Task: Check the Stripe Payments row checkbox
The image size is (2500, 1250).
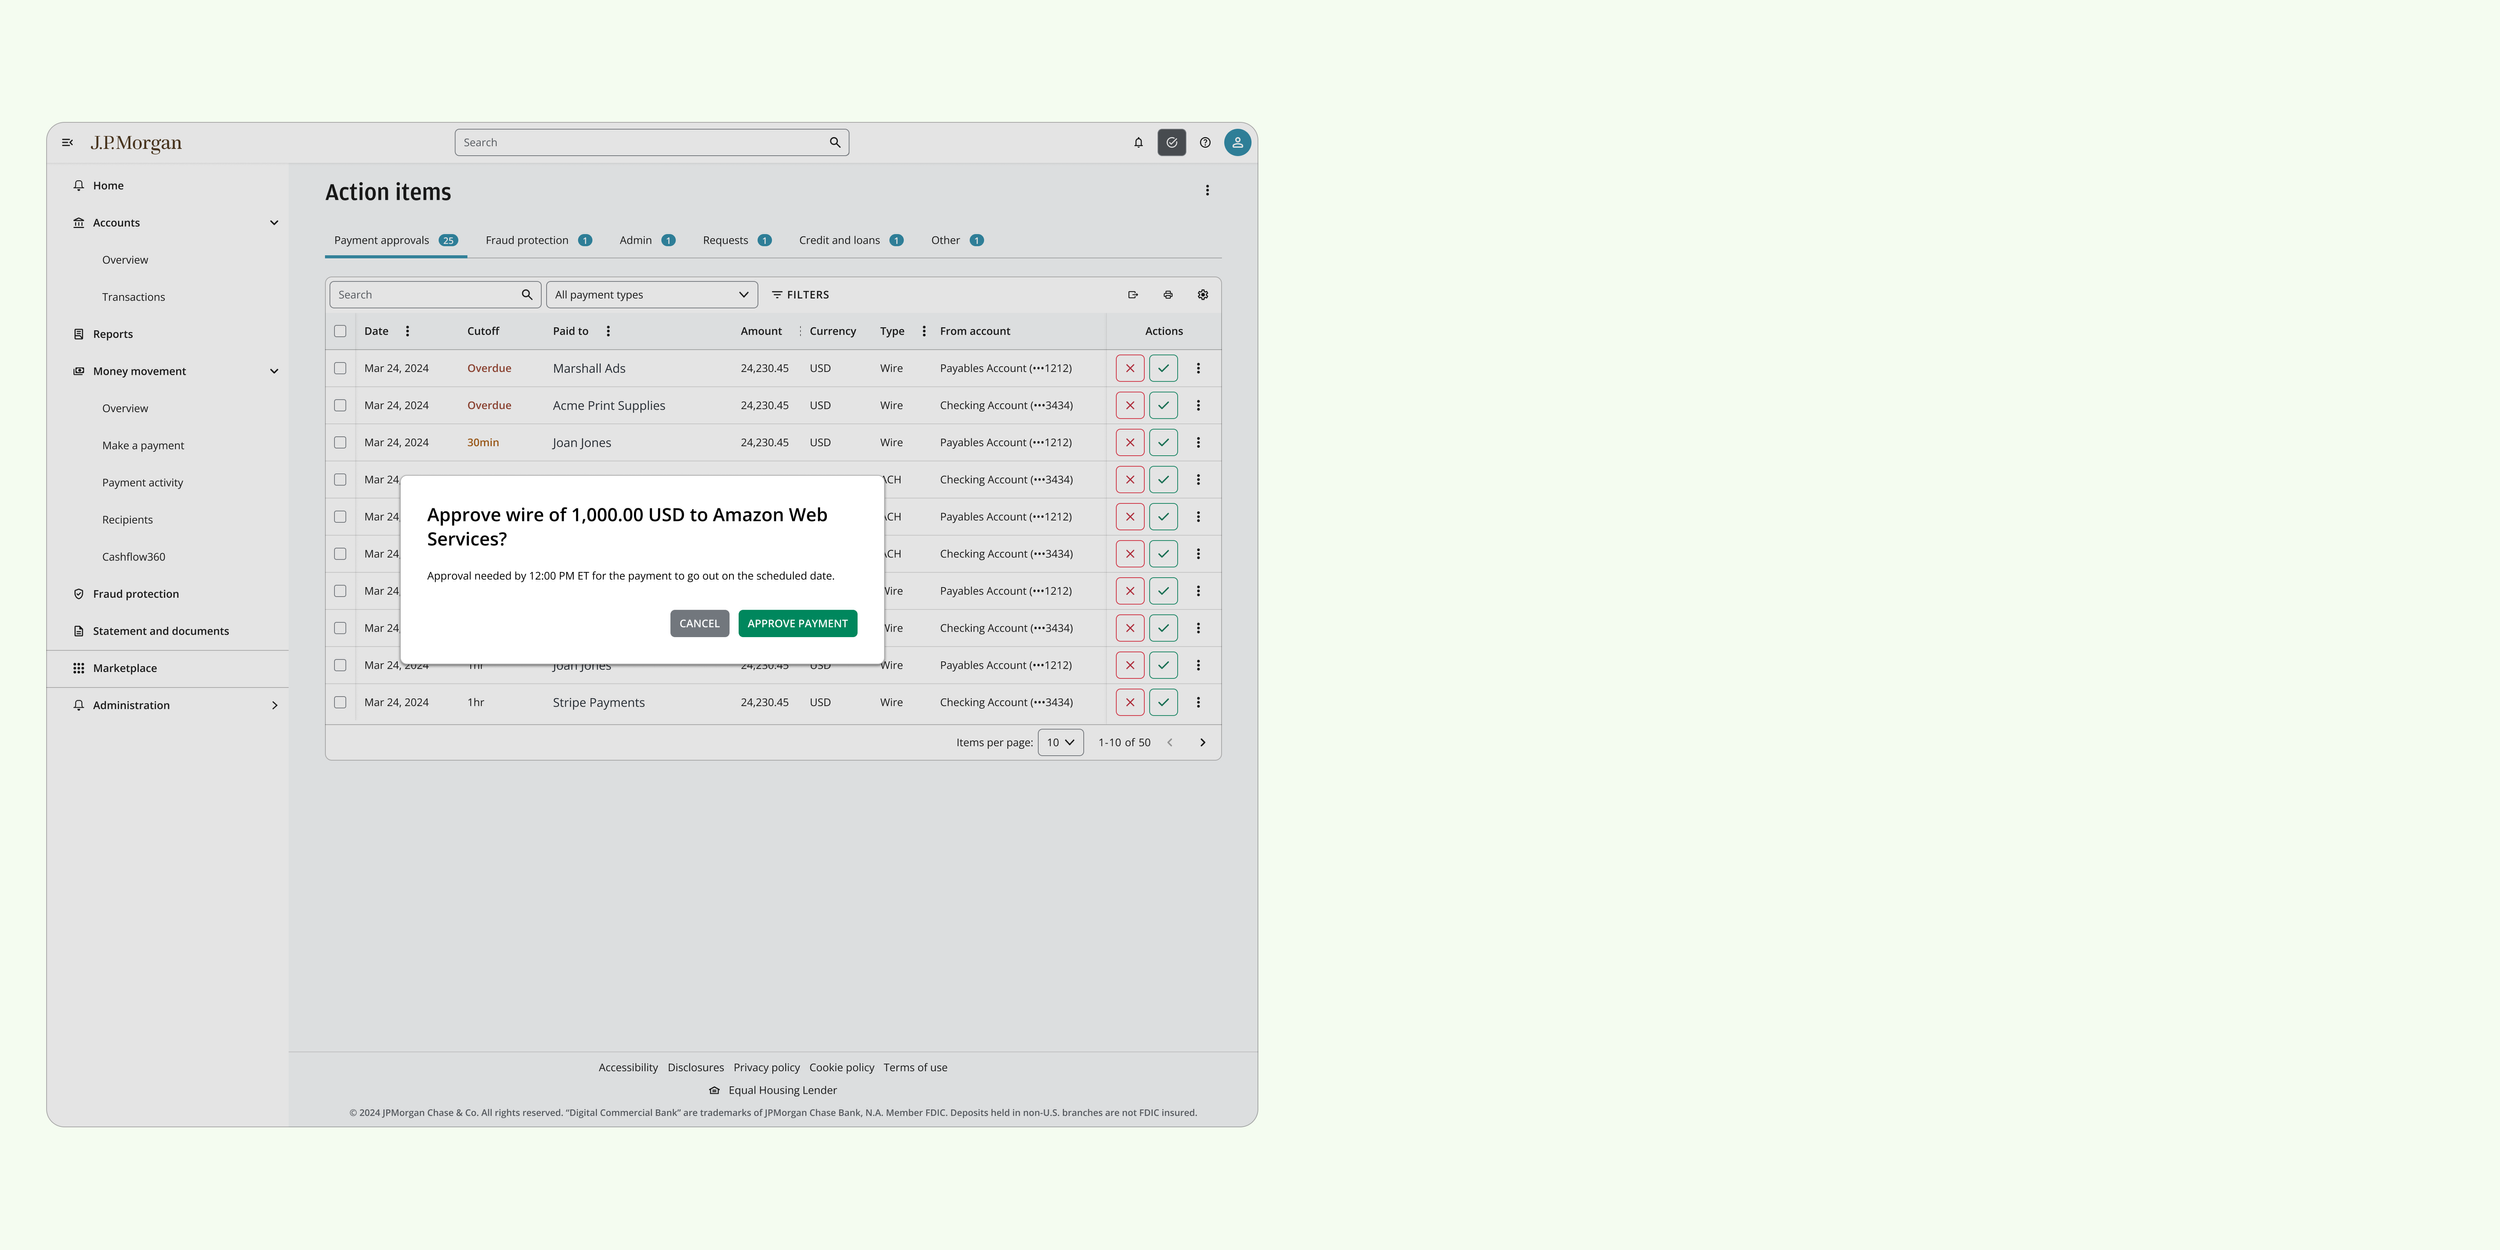Action: coord(340,703)
